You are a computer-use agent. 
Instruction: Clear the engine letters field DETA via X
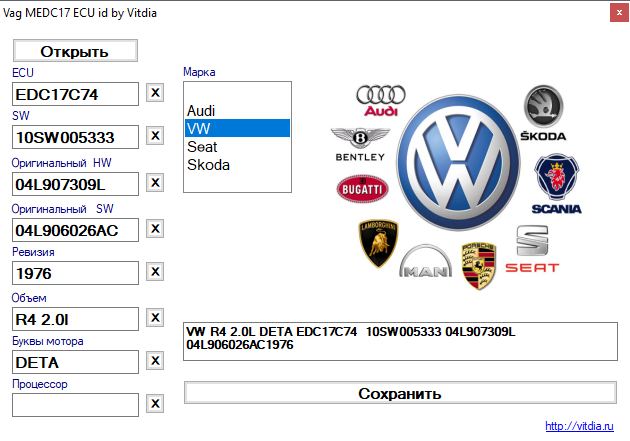[x=155, y=361]
